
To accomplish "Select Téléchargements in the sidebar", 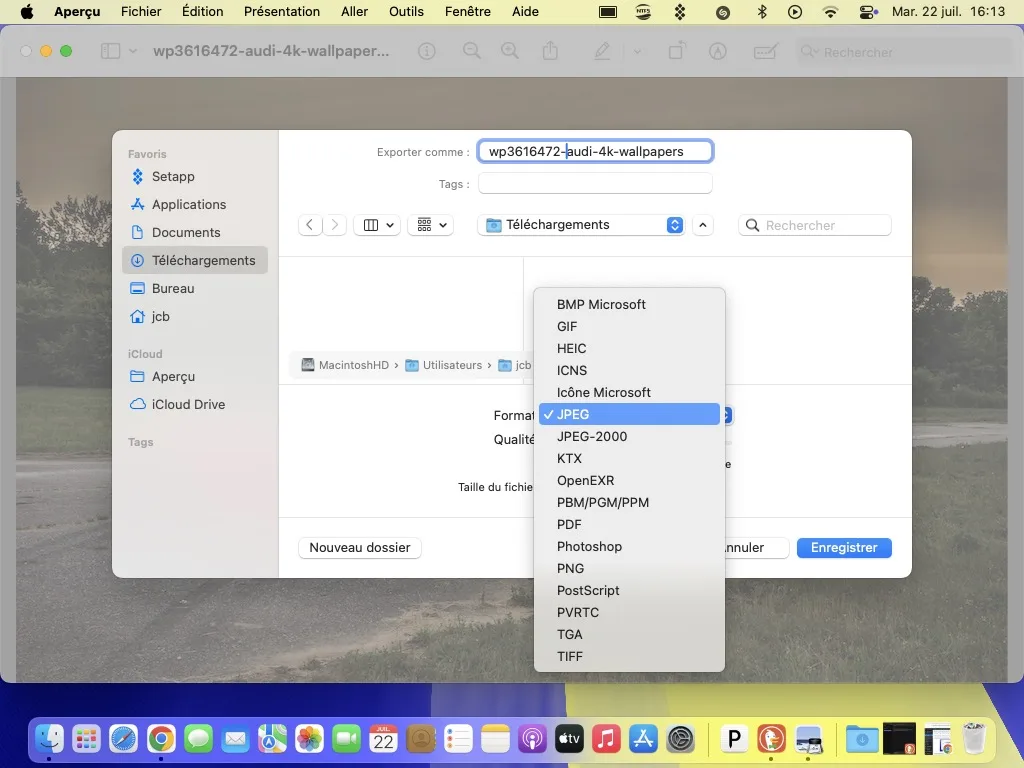I will [x=195, y=260].
